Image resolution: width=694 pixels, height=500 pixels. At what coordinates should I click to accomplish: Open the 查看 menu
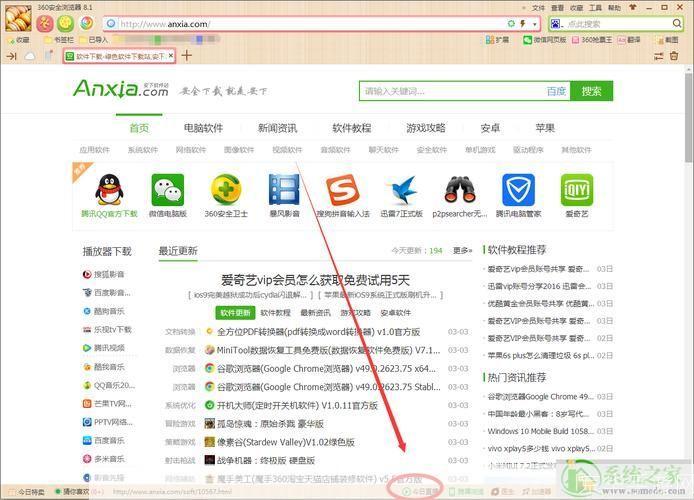(x=557, y=8)
